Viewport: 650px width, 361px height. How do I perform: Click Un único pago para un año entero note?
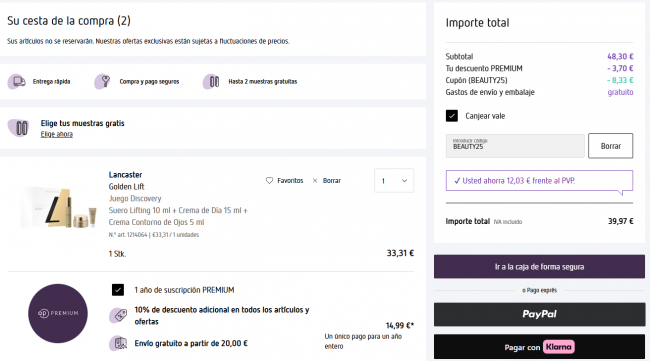pos(363,341)
